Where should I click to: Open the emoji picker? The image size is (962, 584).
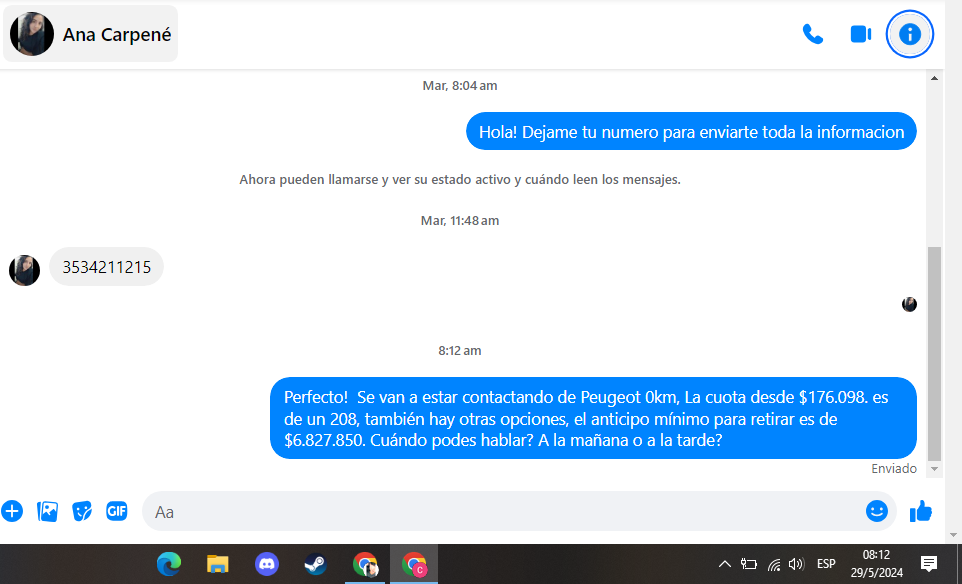(x=876, y=511)
